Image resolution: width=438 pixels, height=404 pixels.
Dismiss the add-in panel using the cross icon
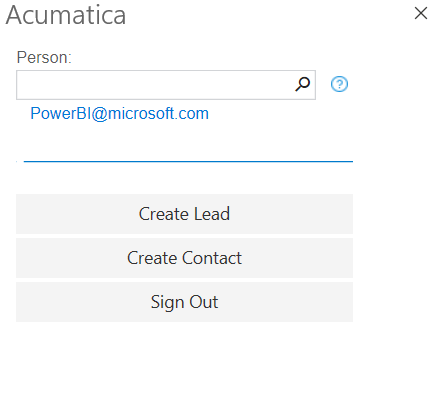coord(421,14)
